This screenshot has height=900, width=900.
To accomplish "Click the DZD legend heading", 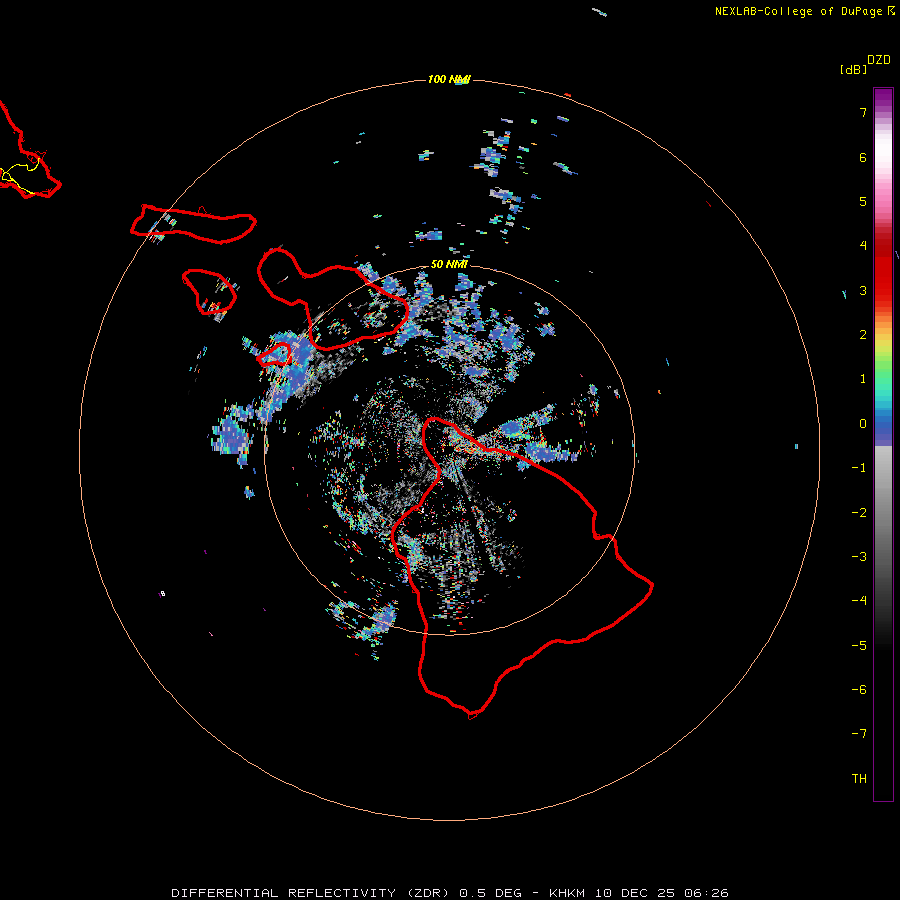I will coord(879,60).
